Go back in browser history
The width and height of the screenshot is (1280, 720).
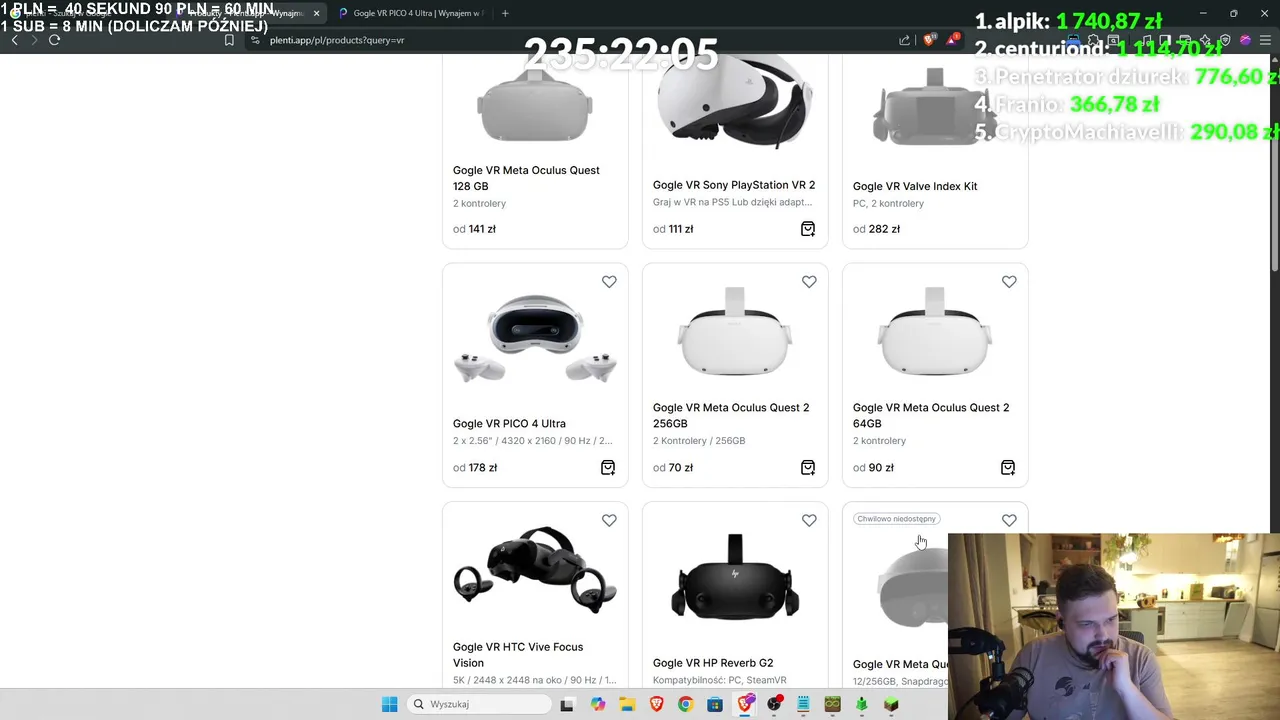[14, 40]
